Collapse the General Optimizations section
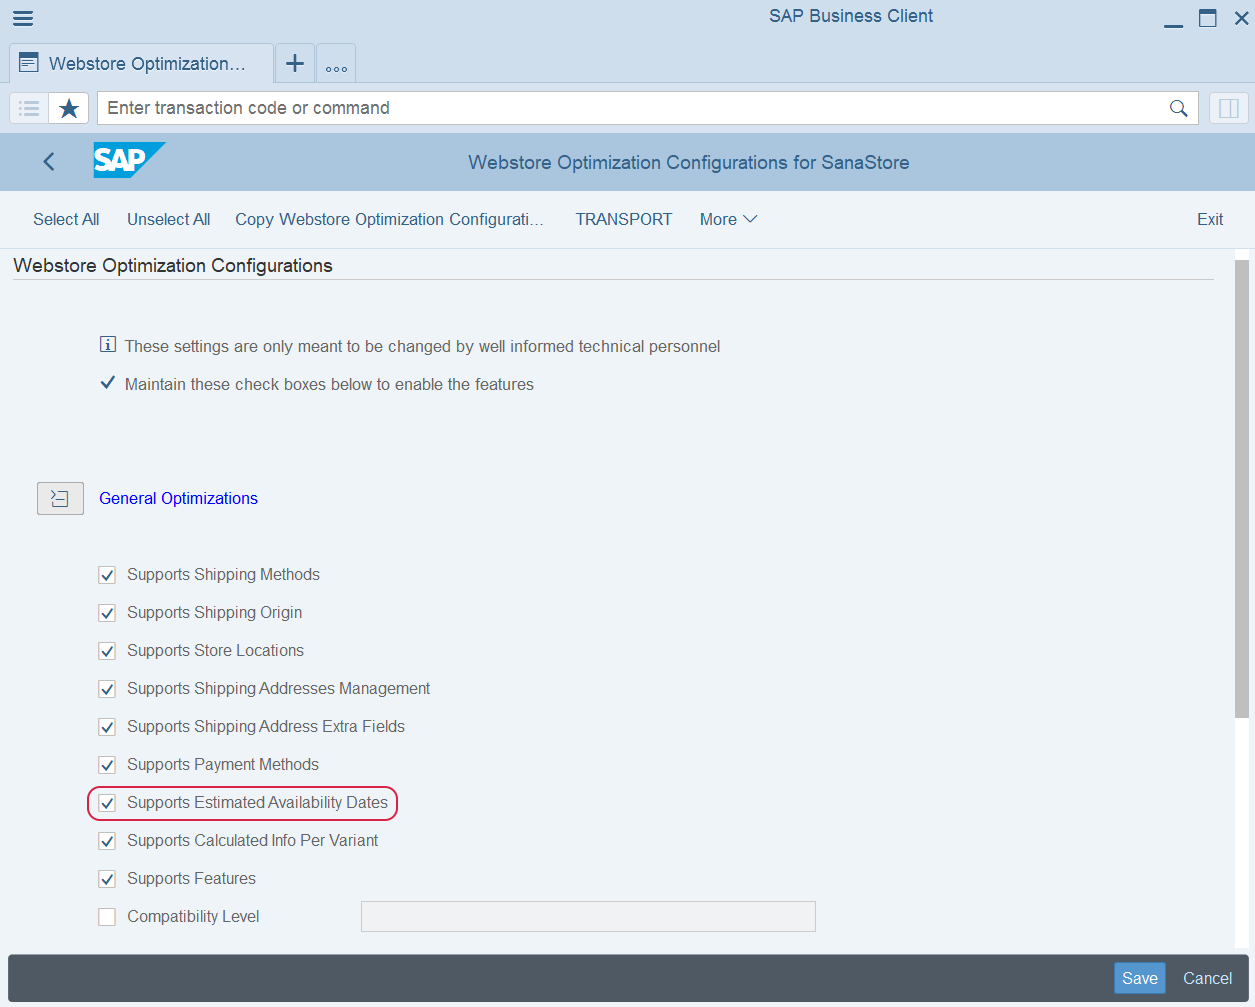Image resolution: width=1255 pixels, height=1007 pixels. click(x=60, y=498)
